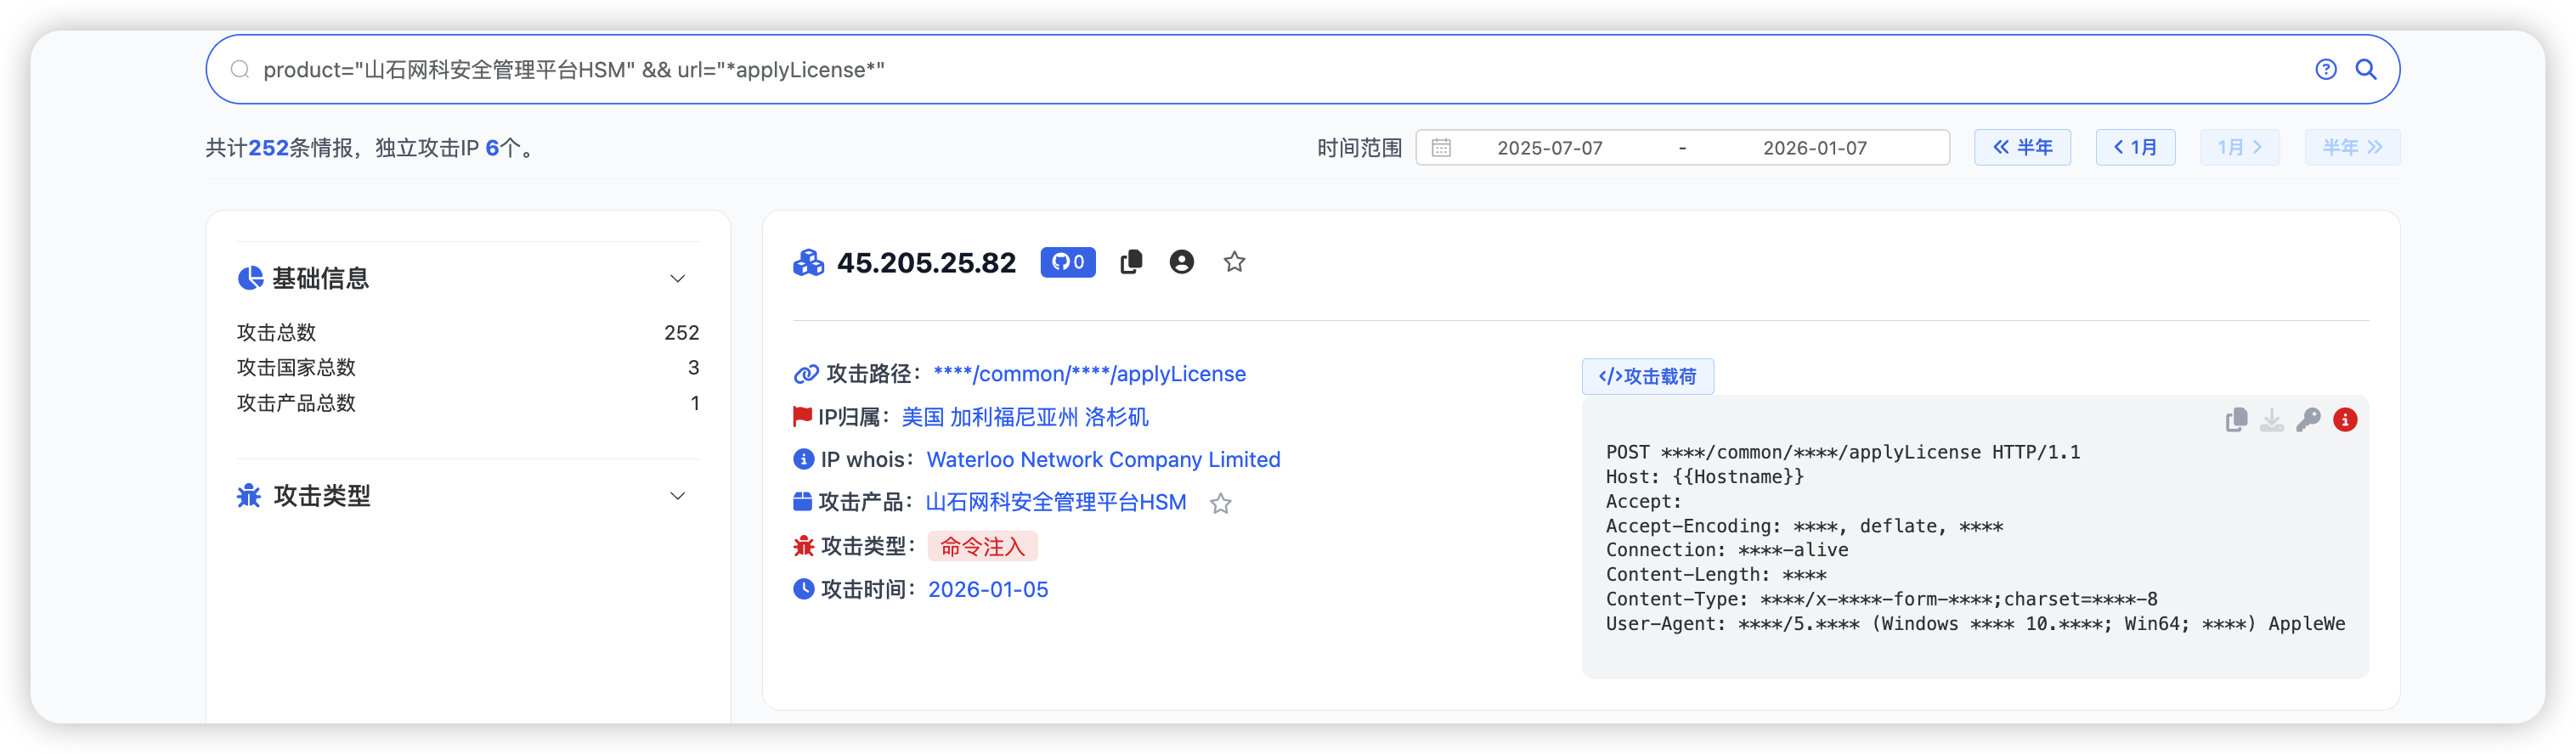Viewport: 2576px width, 754px height.
Task: Collapse the 基础信息 section
Action: point(677,279)
